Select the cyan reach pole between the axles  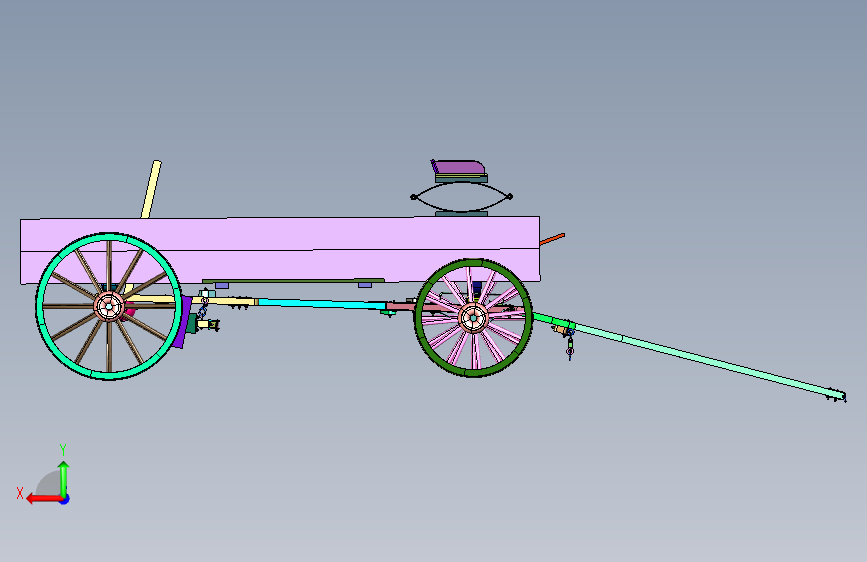(x=321, y=304)
